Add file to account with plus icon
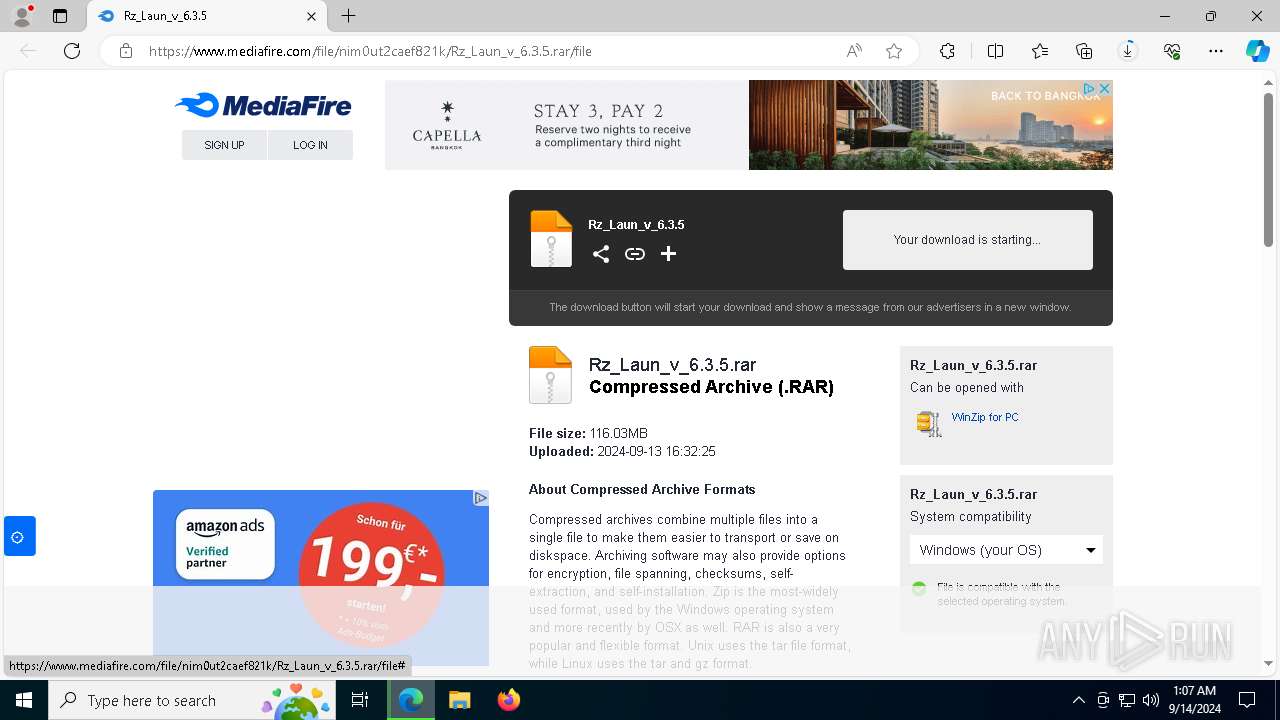1280x720 pixels. pos(669,254)
